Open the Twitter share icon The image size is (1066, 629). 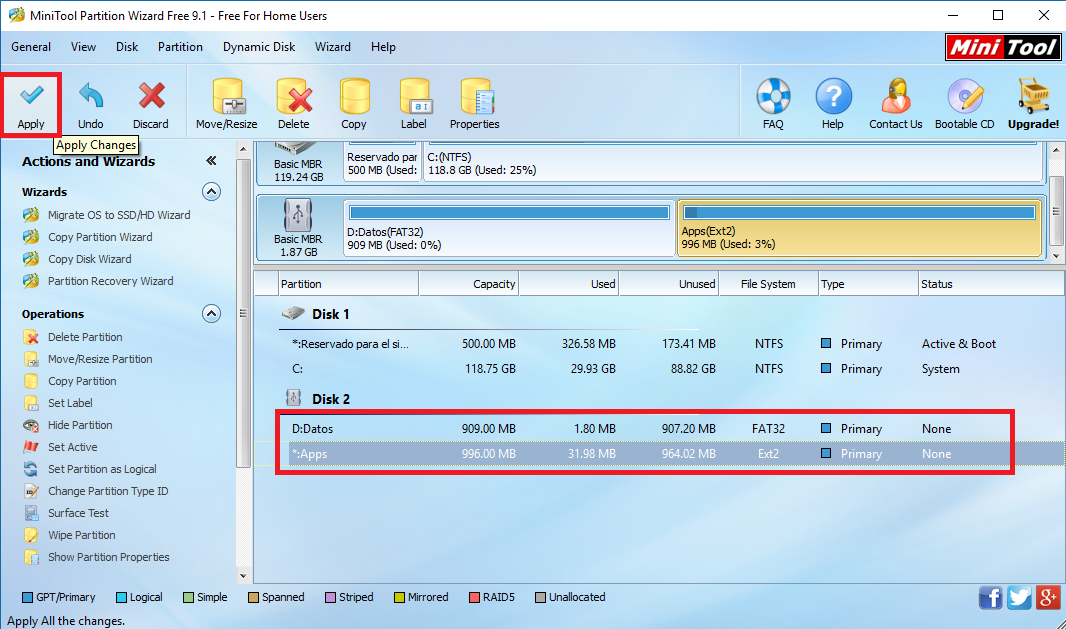tap(1019, 598)
